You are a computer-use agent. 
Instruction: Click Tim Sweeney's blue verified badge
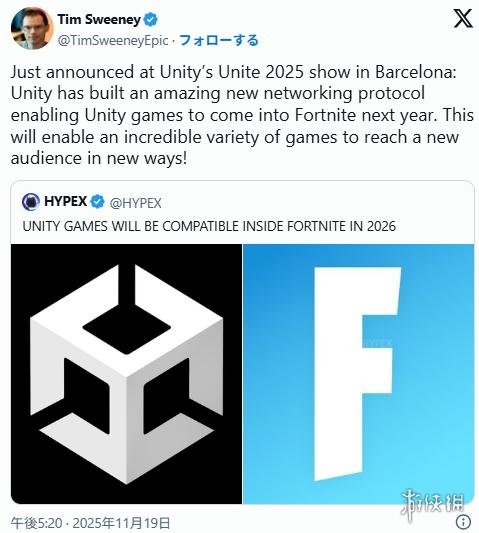[x=151, y=19]
